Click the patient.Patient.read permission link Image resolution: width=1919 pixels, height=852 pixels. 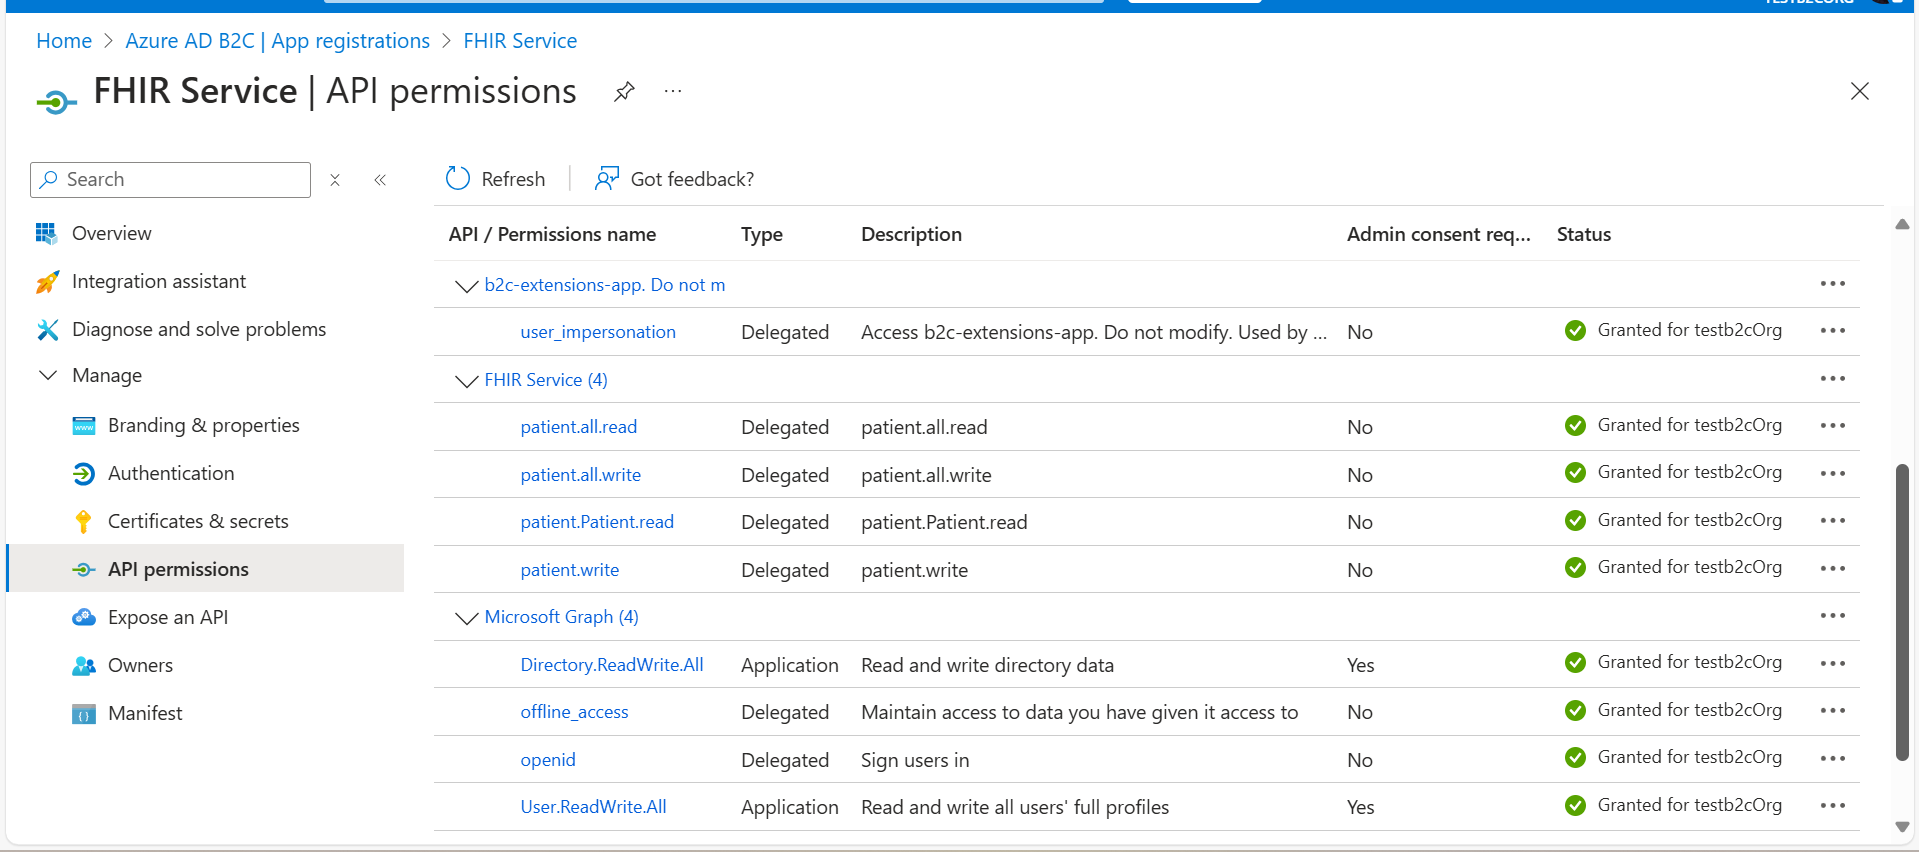pyautogui.click(x=597, y=522)
